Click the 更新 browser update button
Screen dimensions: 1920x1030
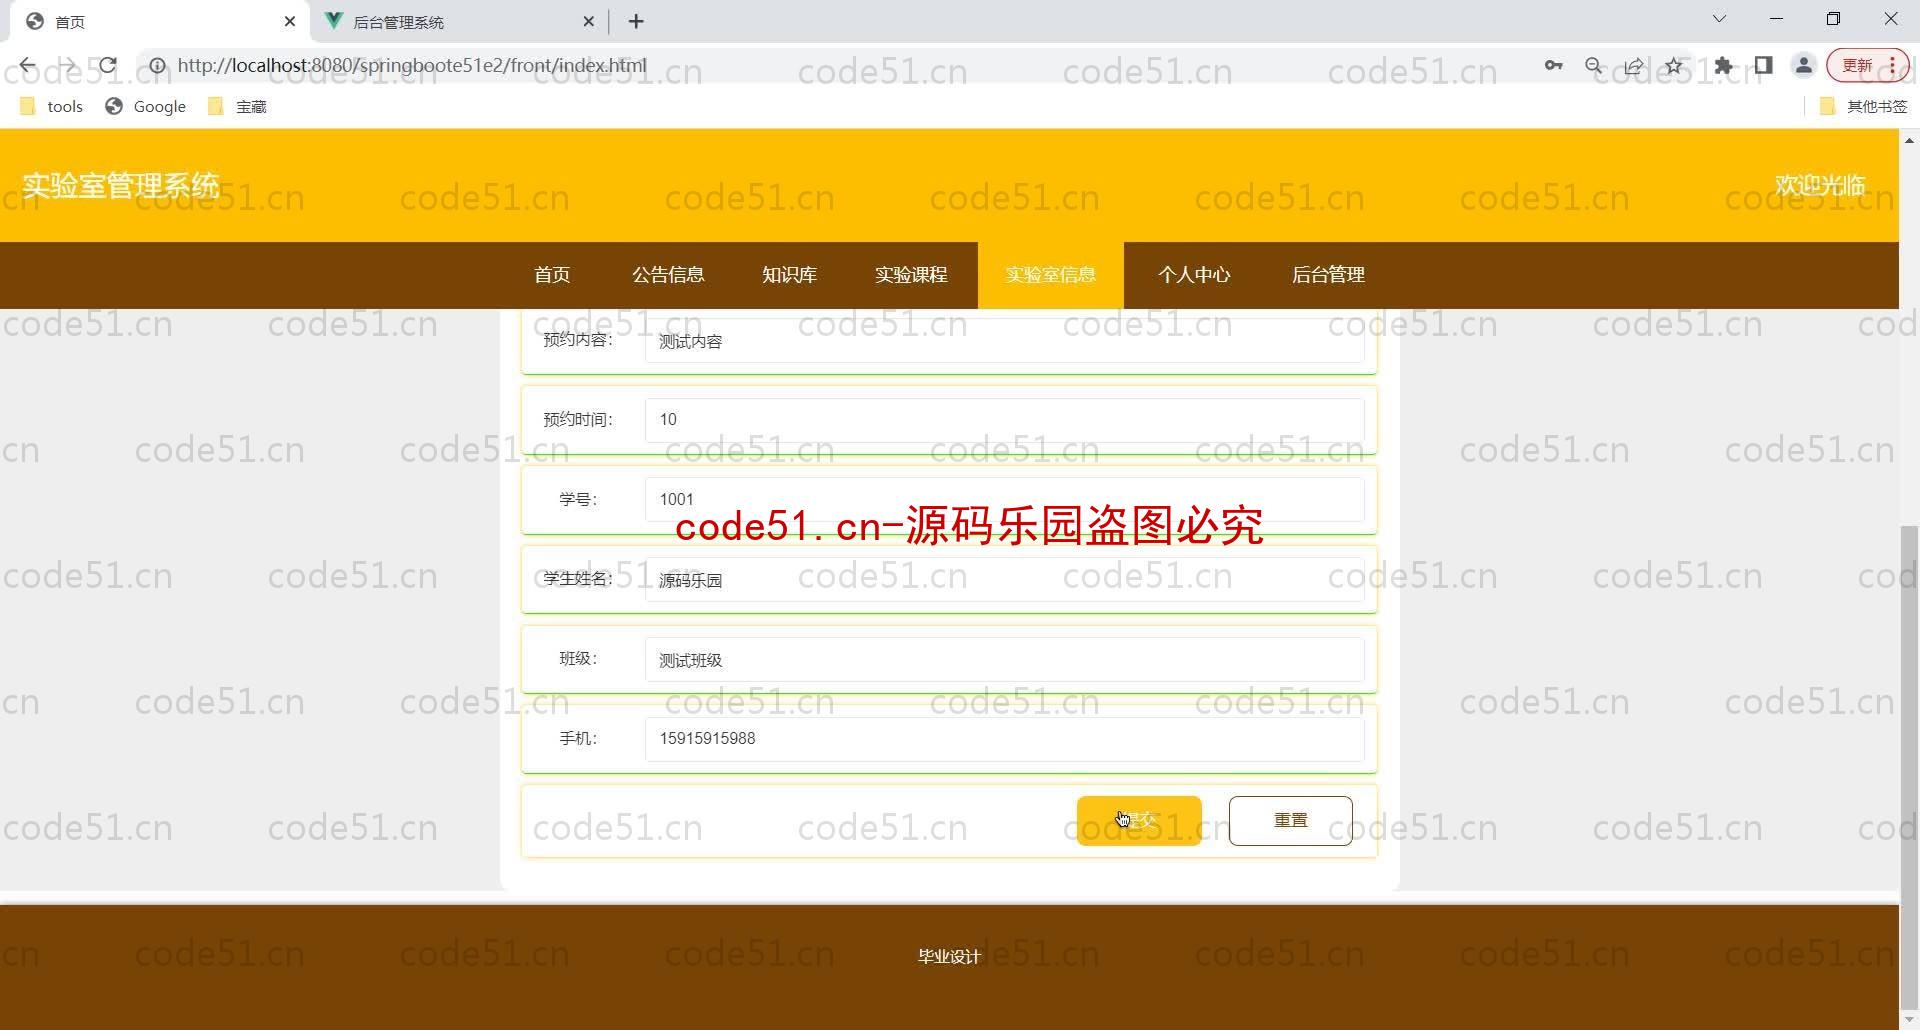tap(1867, 66)
